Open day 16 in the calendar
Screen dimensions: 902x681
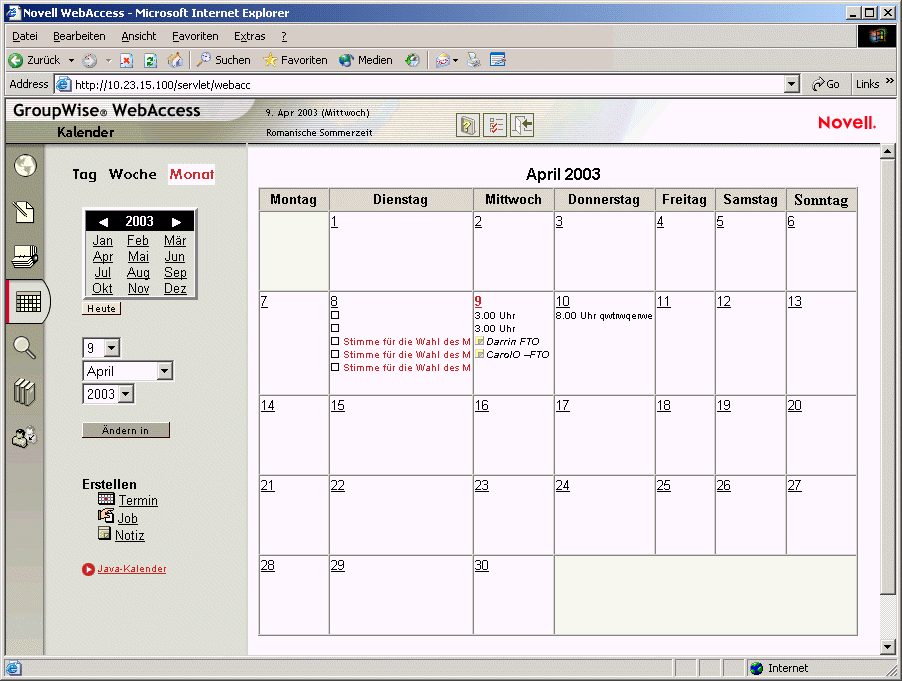481,405
